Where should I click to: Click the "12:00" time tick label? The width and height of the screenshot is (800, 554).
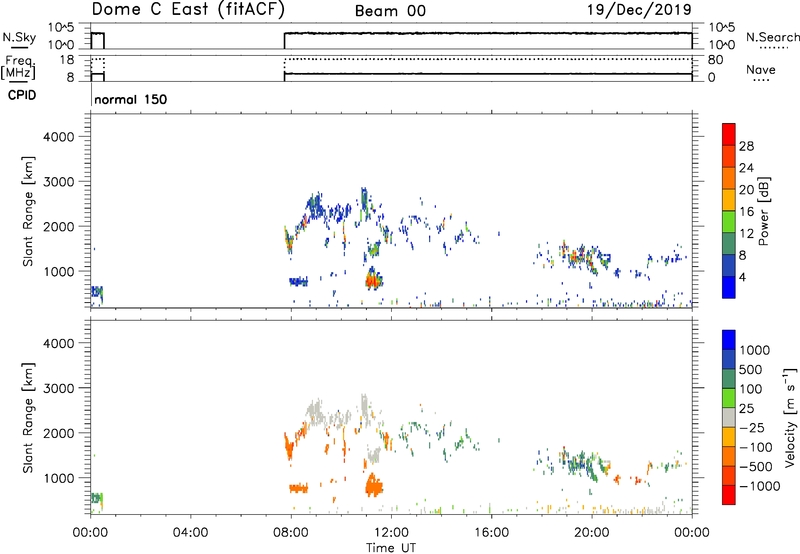point(391,533)
